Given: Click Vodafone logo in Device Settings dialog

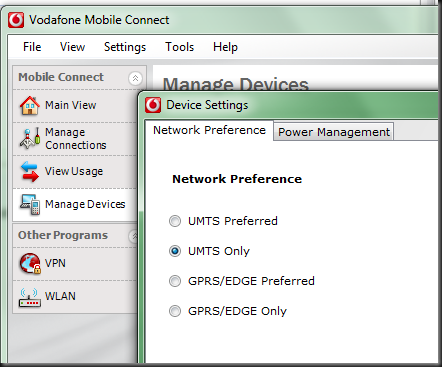Looking at the screenshot, I should (x=153, y=105).
